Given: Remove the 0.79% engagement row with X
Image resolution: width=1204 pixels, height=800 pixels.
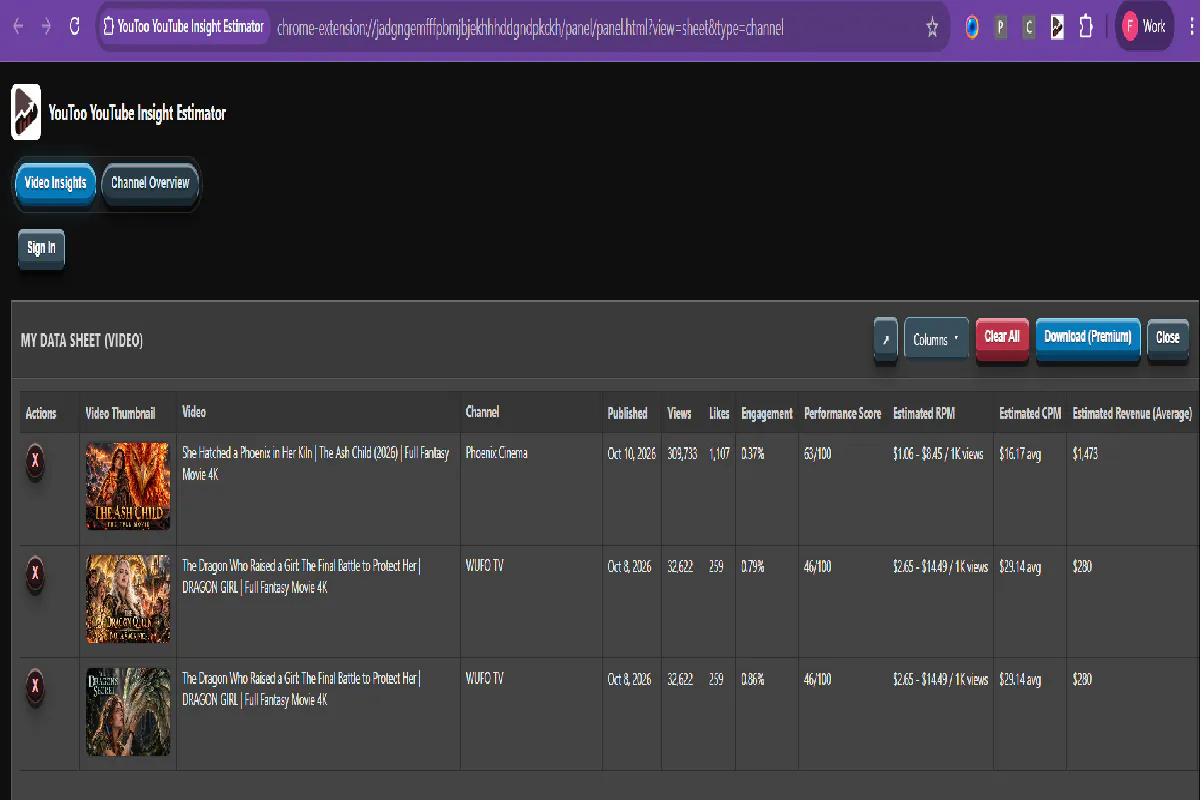Looking at the screenshot, I should click(x=36, y=573).
